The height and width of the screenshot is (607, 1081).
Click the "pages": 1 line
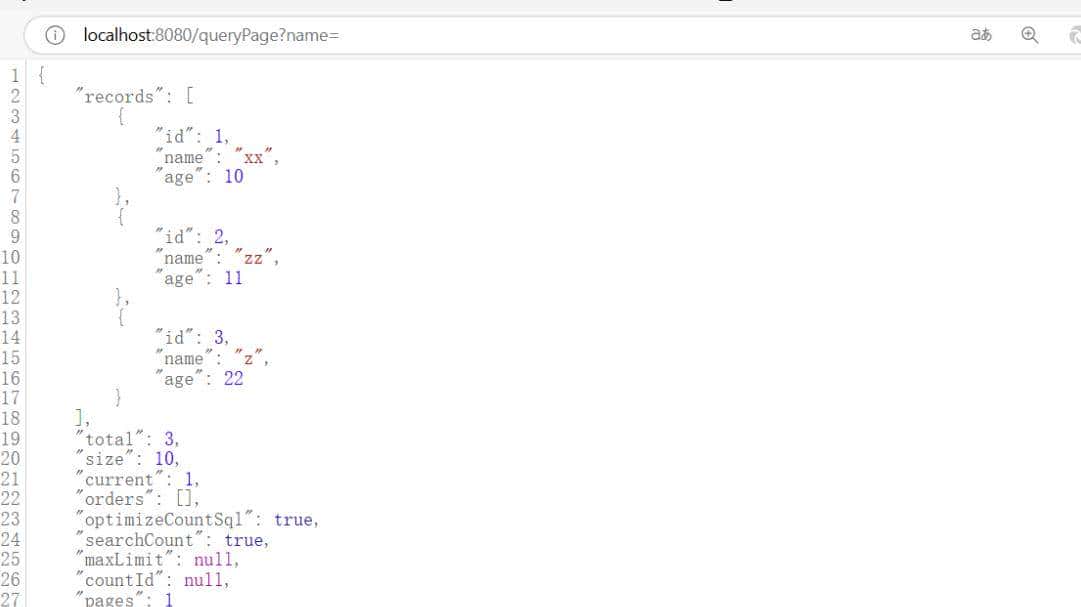(124, 599)
